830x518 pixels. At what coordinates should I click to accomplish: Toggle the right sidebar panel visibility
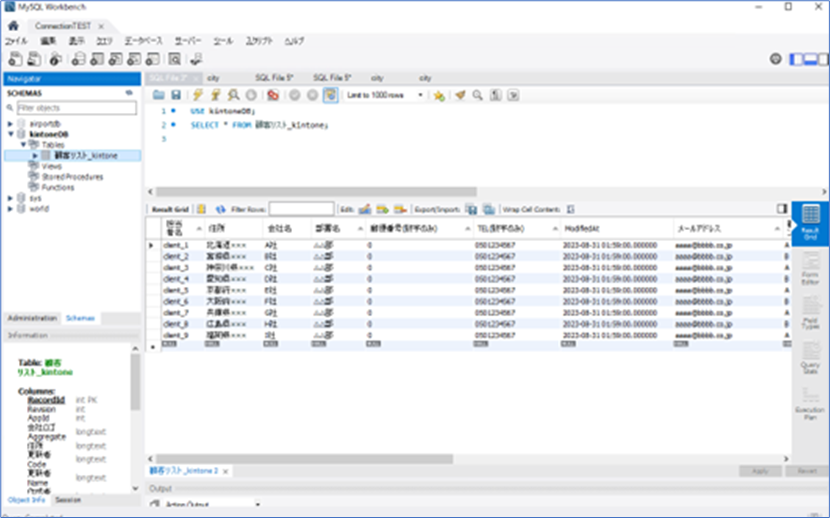[x=824, y=59]
